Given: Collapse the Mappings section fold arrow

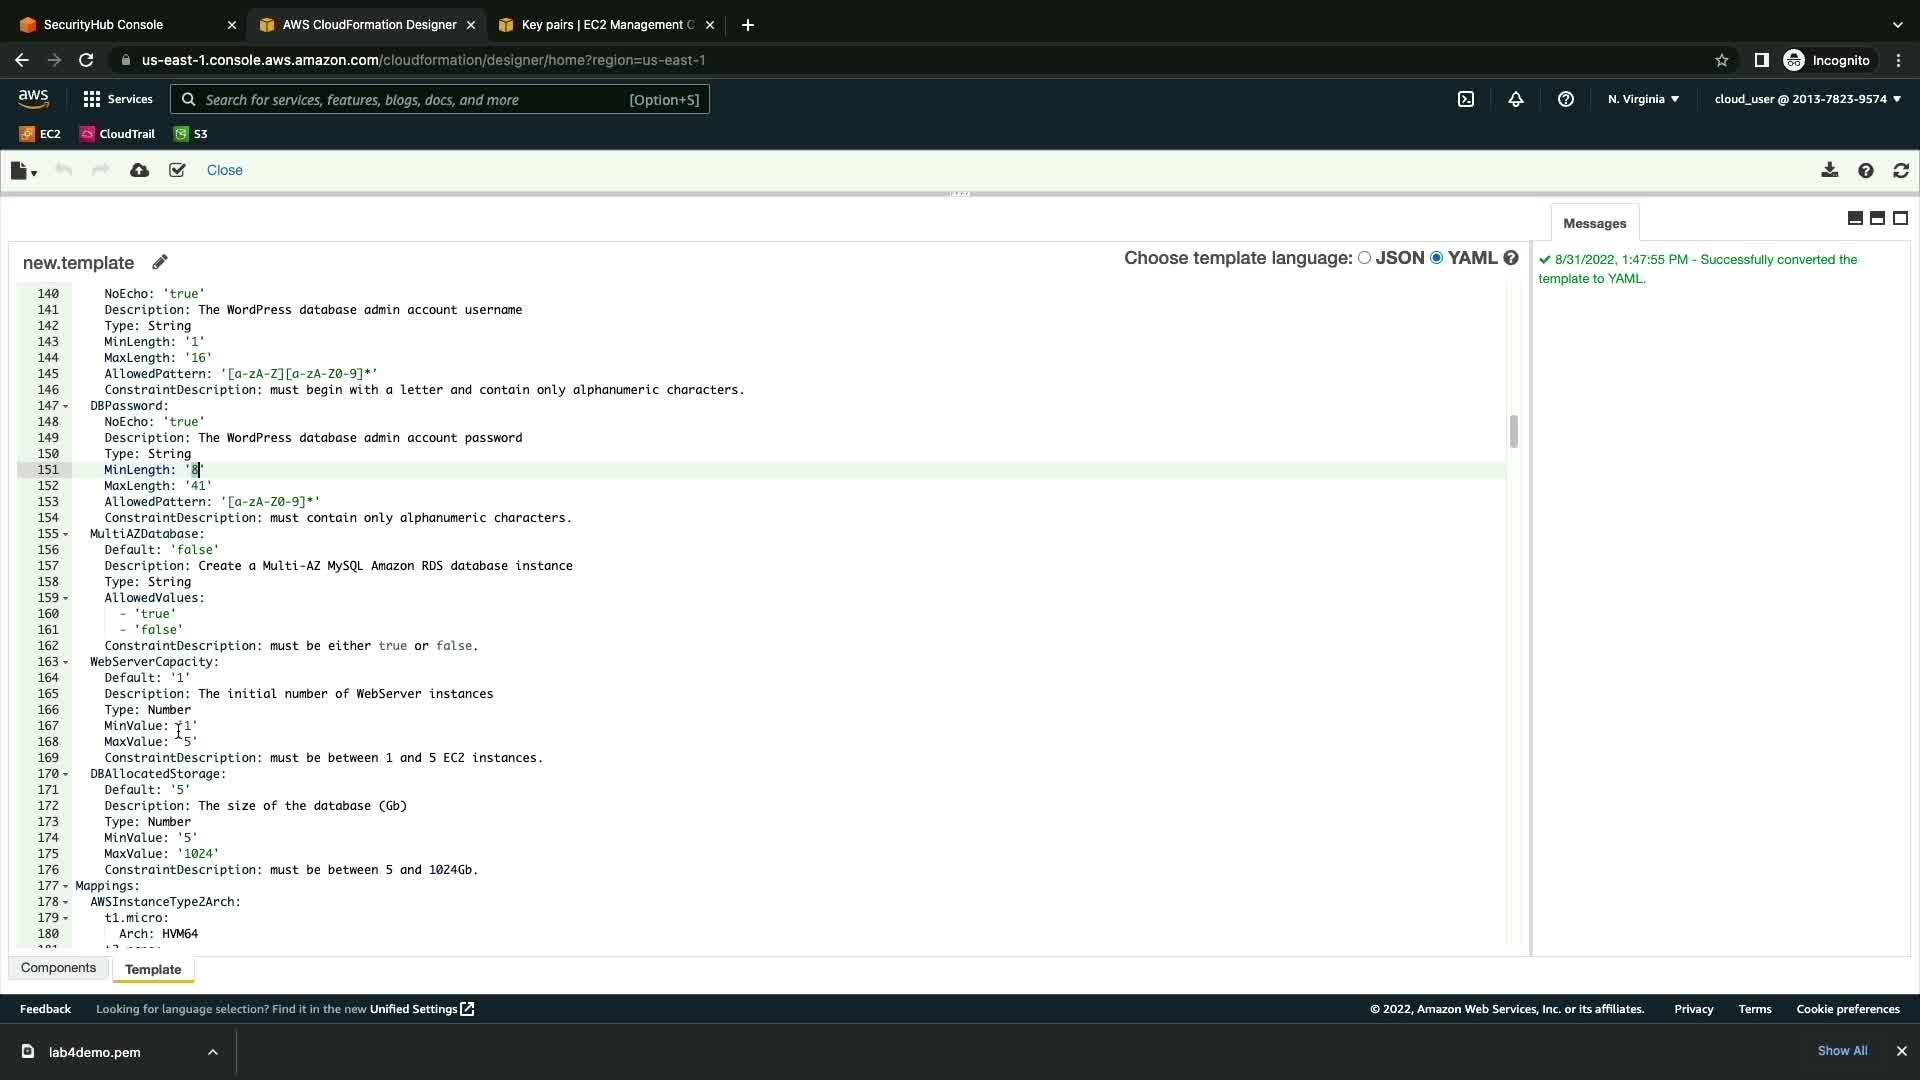Looking at the screenshot, I should 66,886.
